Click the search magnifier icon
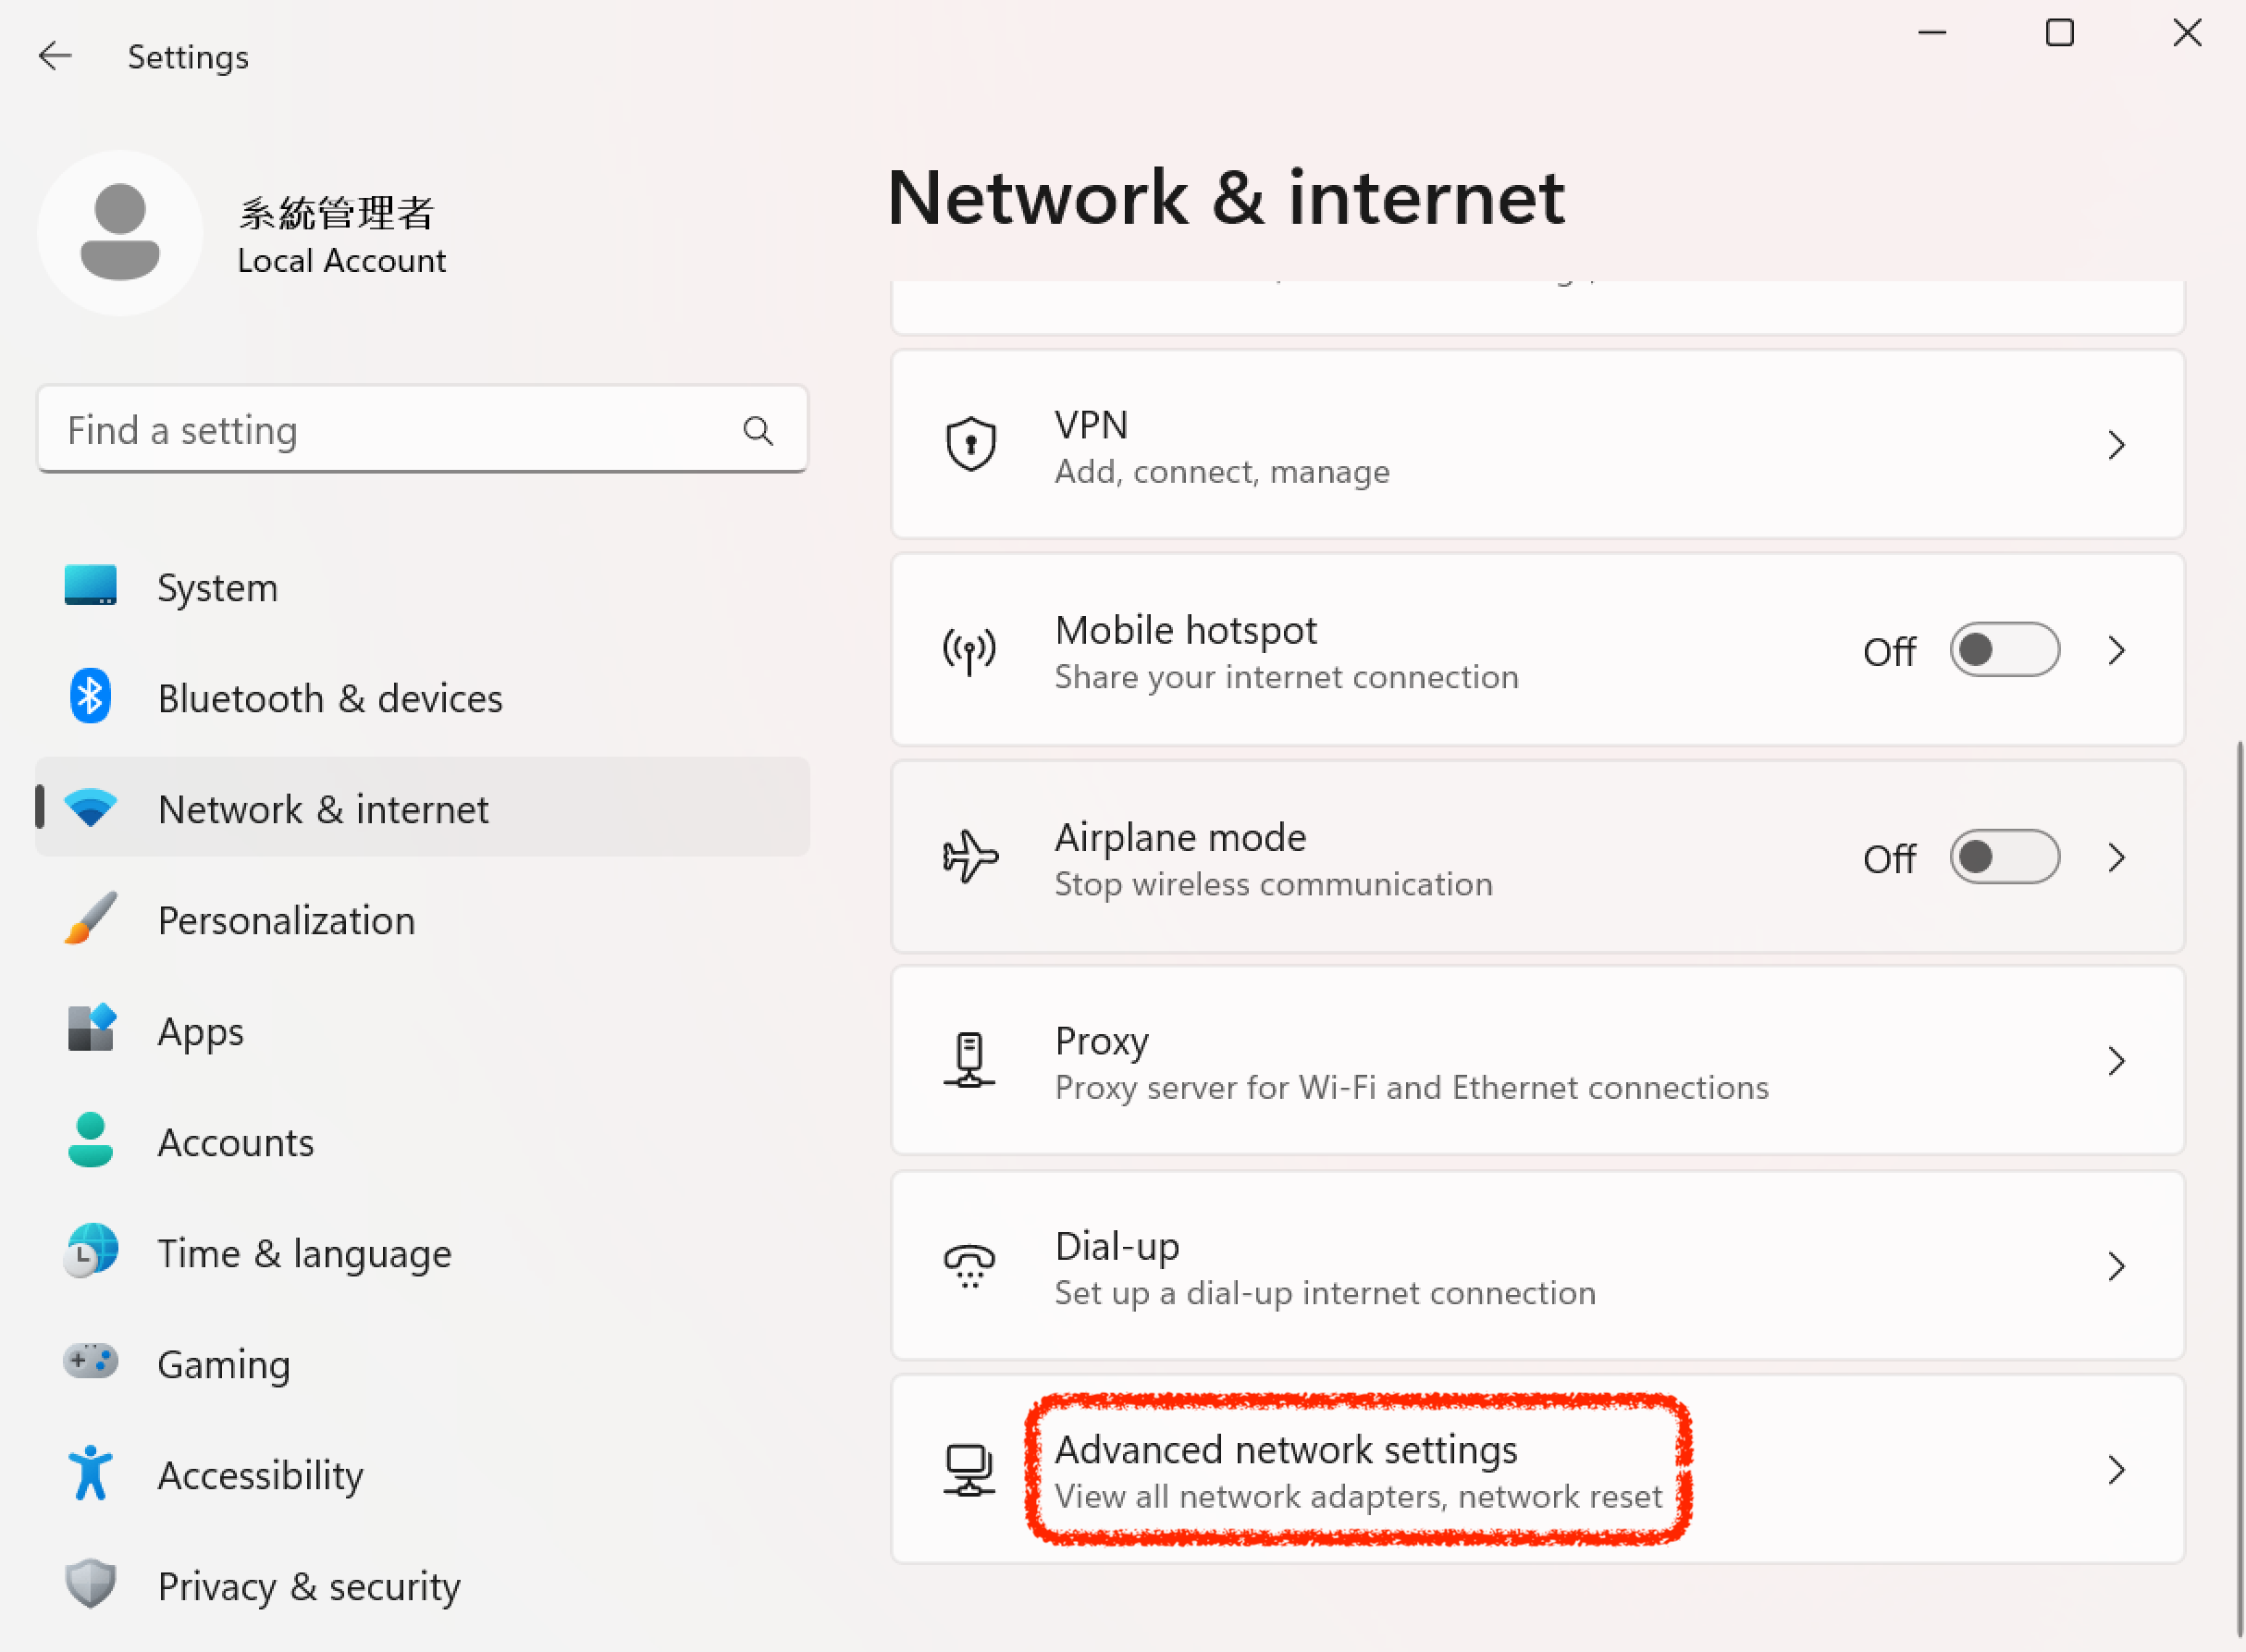The height and width of the screenshot is (1652, 2246). click(758, 431)
